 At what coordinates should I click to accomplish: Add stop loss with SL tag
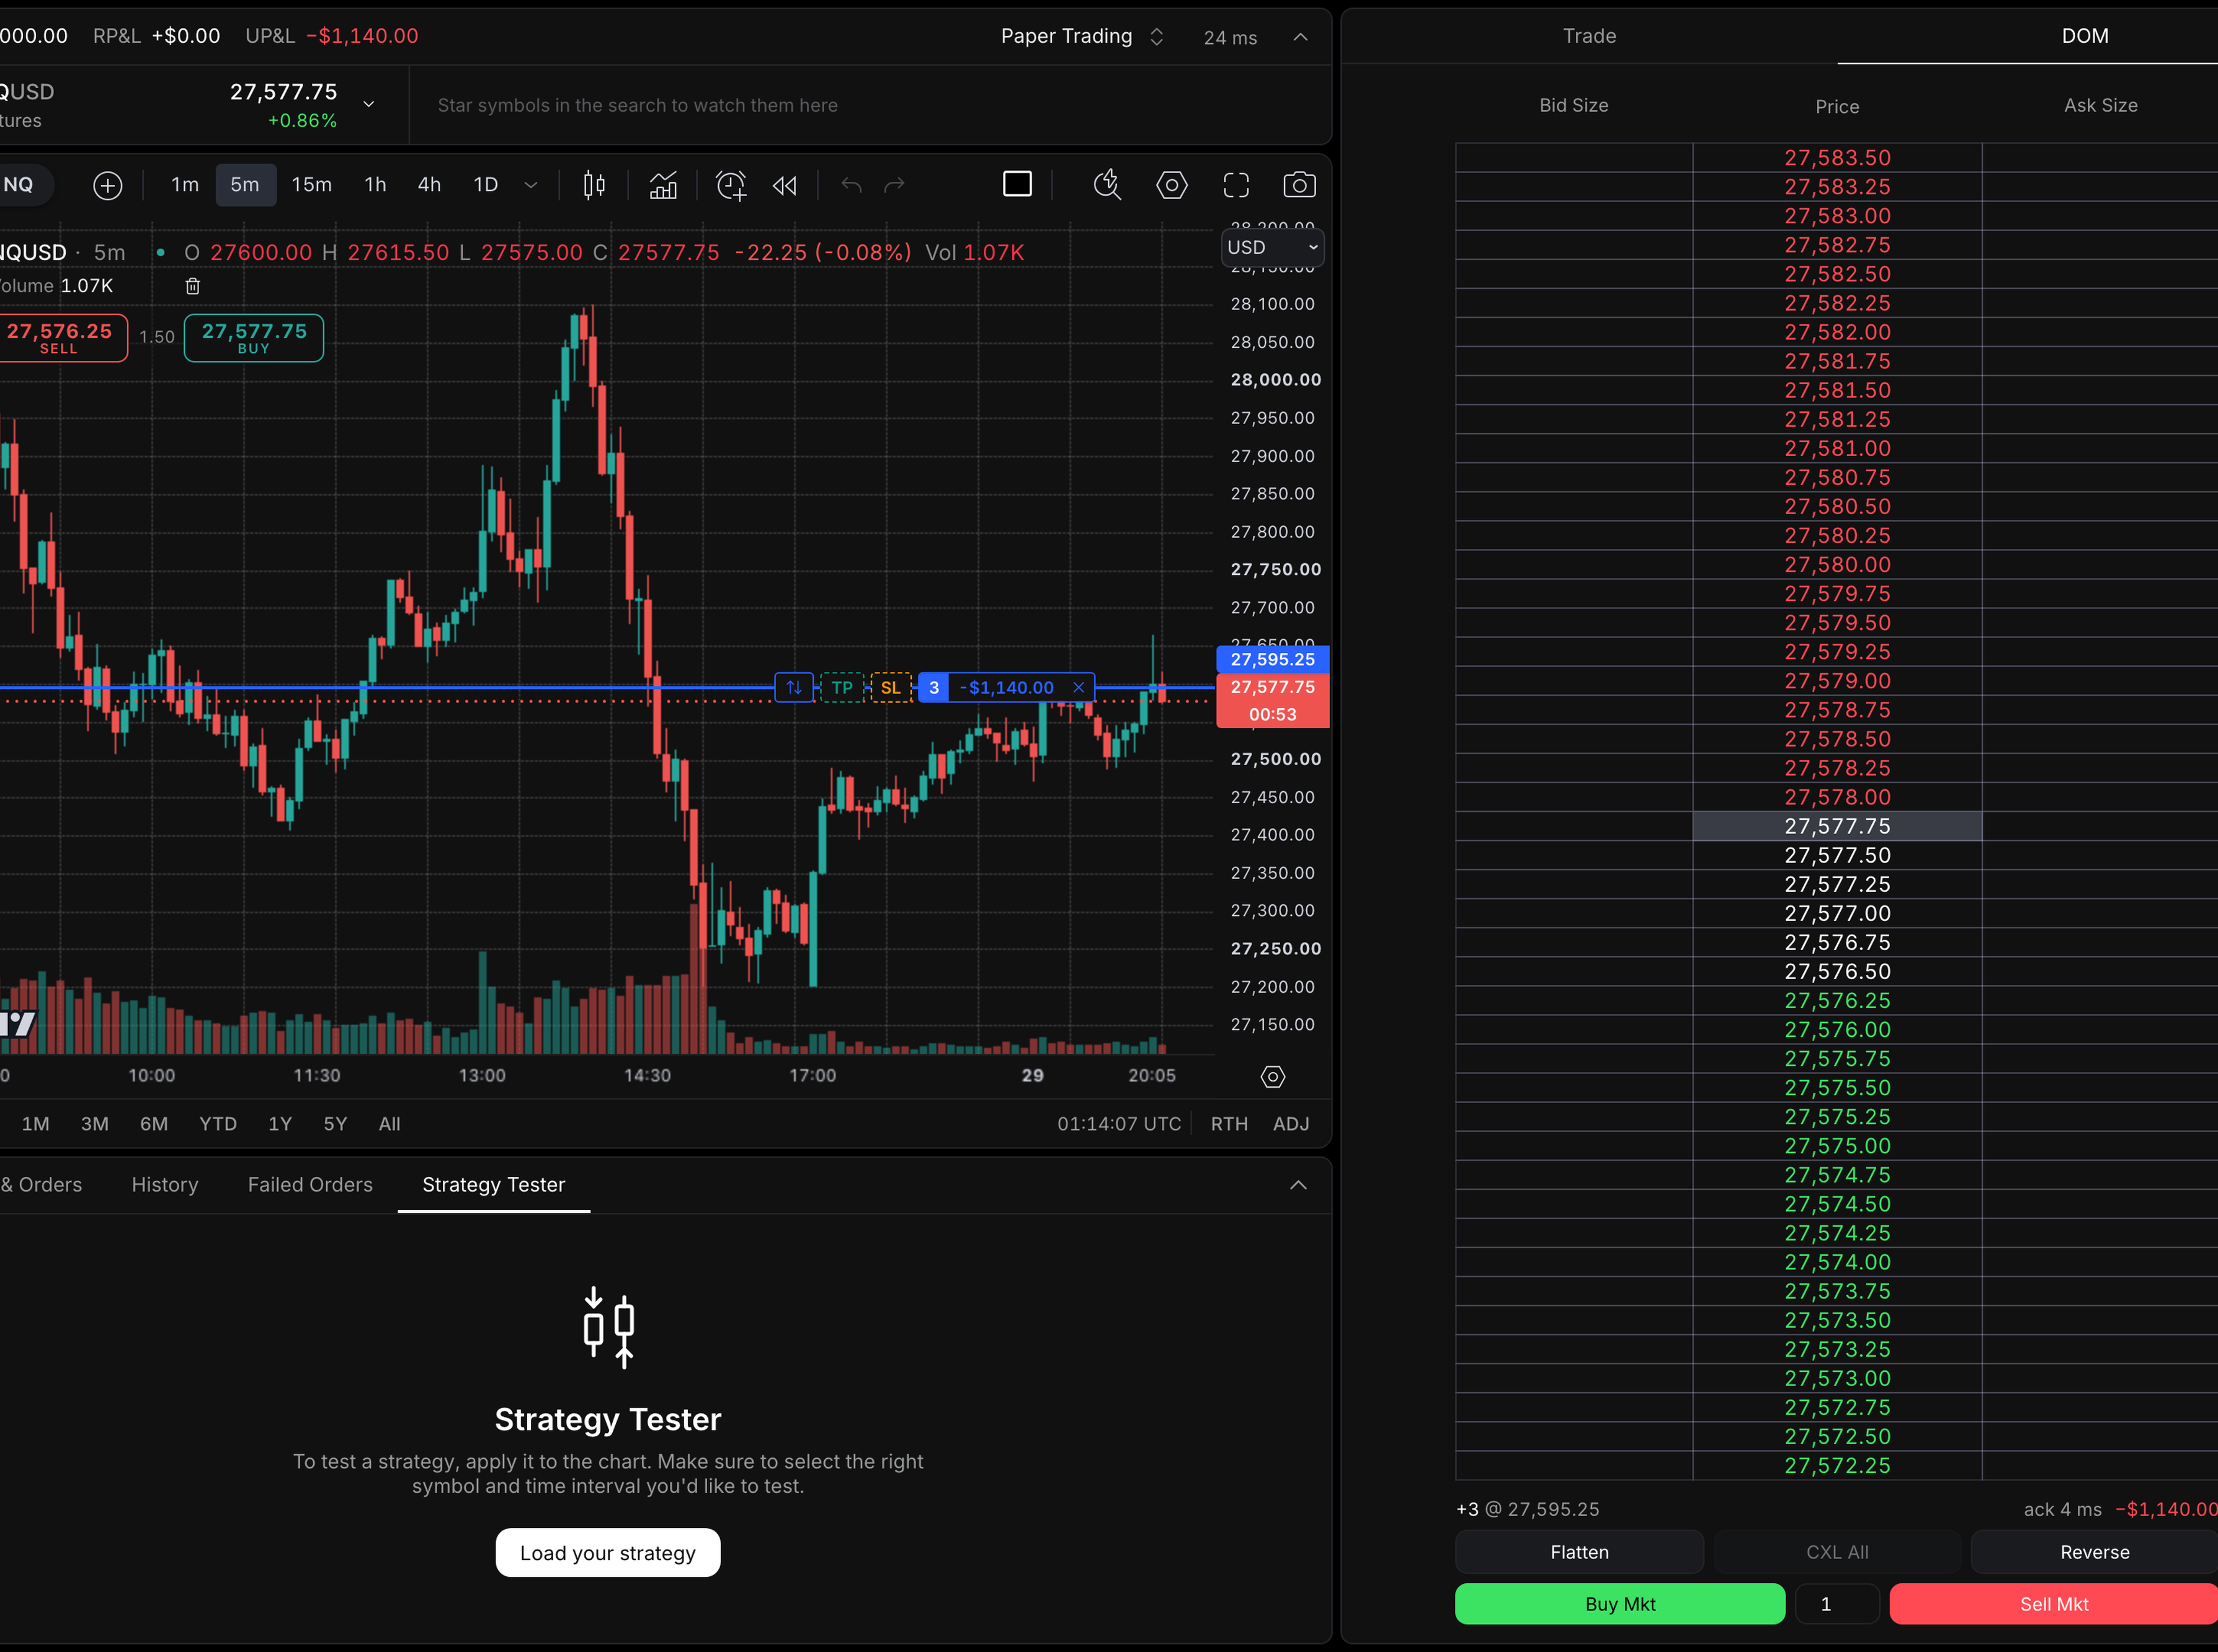(x=890, y=687)
